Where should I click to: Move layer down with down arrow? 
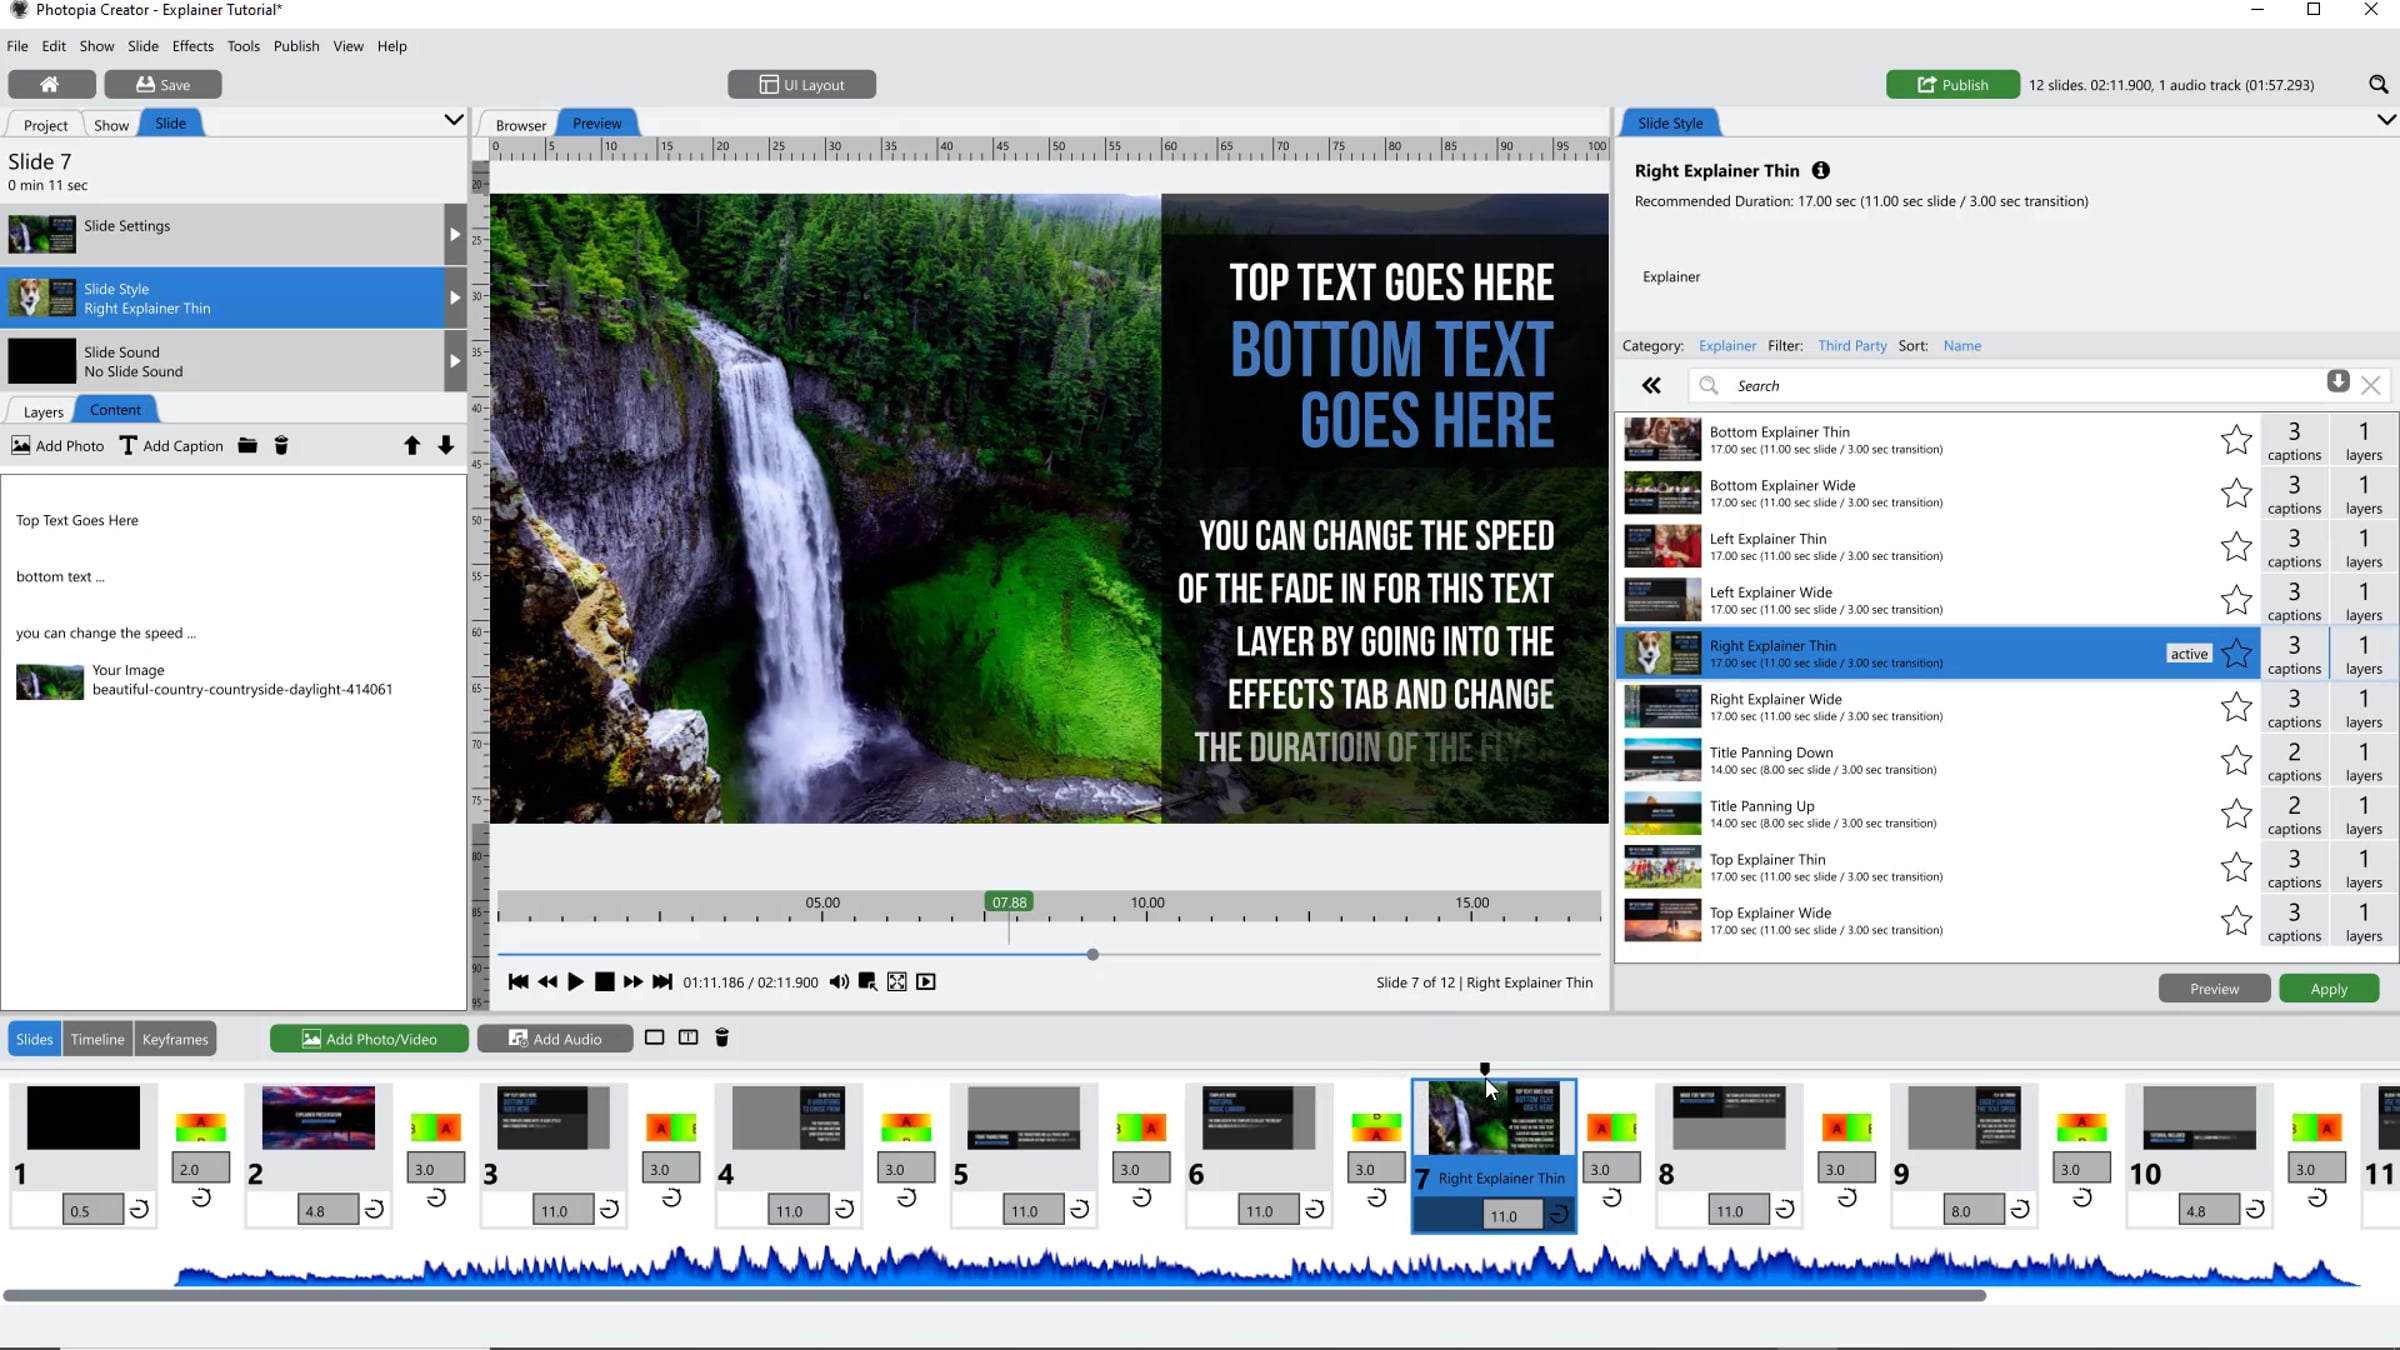pyautogui.click(x=446, y=446)
